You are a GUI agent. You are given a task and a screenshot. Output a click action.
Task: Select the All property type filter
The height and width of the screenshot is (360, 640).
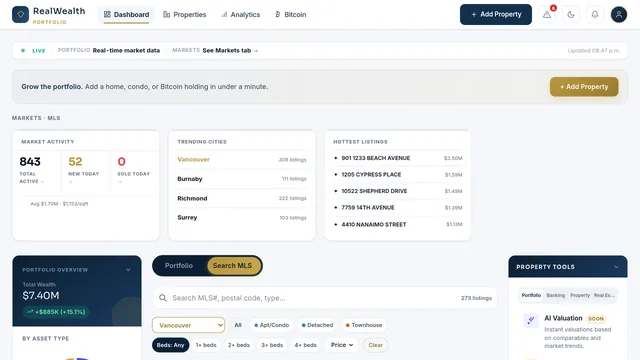(x=238, y=325)
